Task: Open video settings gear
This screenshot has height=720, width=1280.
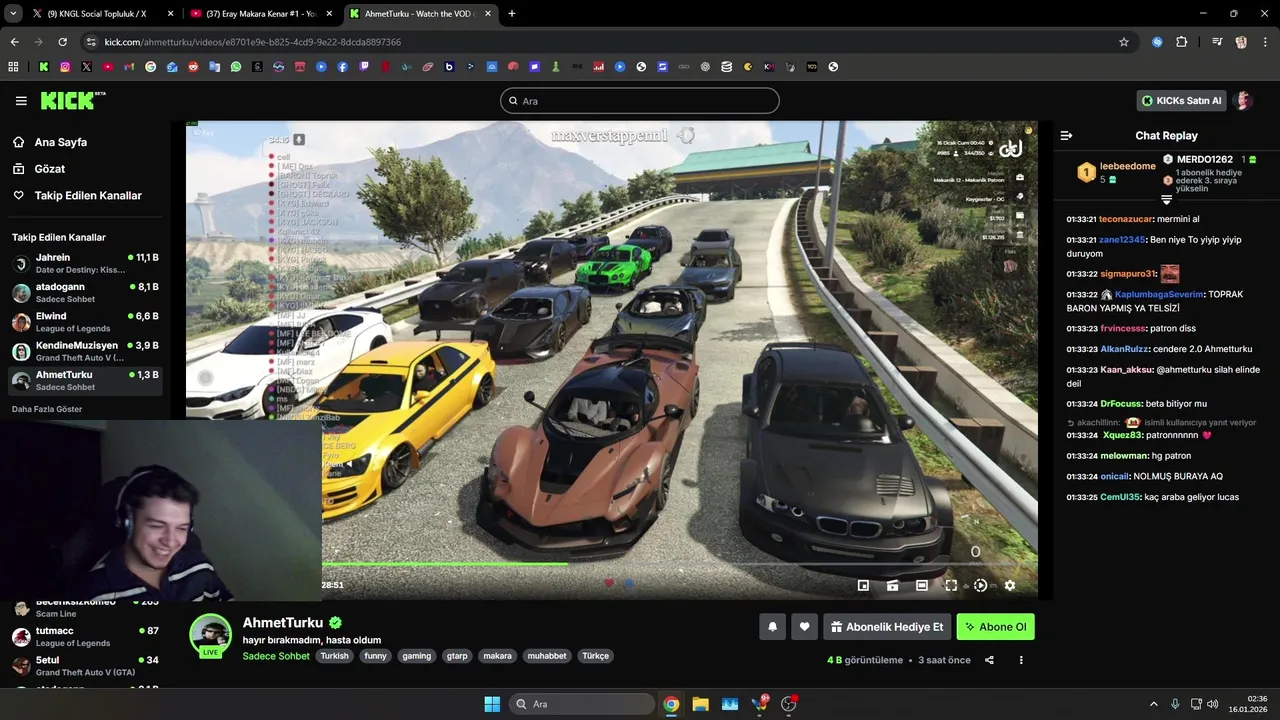Action: point(1009,586)
